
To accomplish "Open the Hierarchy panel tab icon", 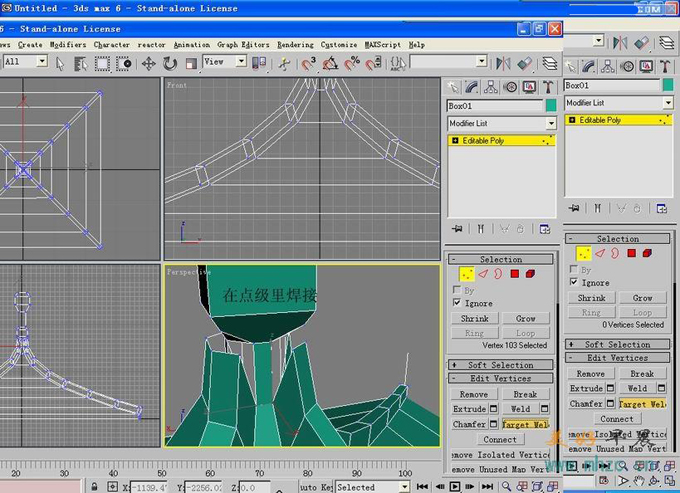I will point(492,87).
